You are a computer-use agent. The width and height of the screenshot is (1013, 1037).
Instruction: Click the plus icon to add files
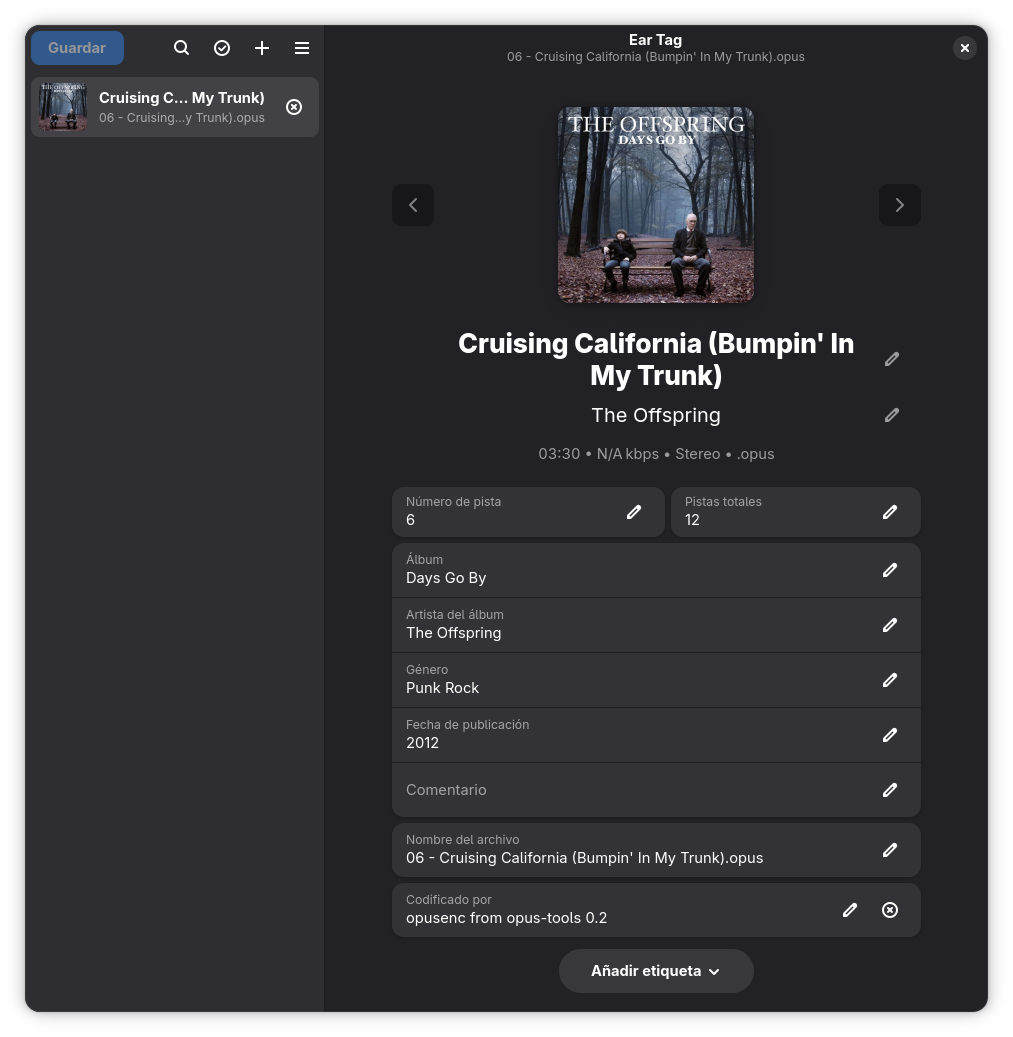pos(262,48)
